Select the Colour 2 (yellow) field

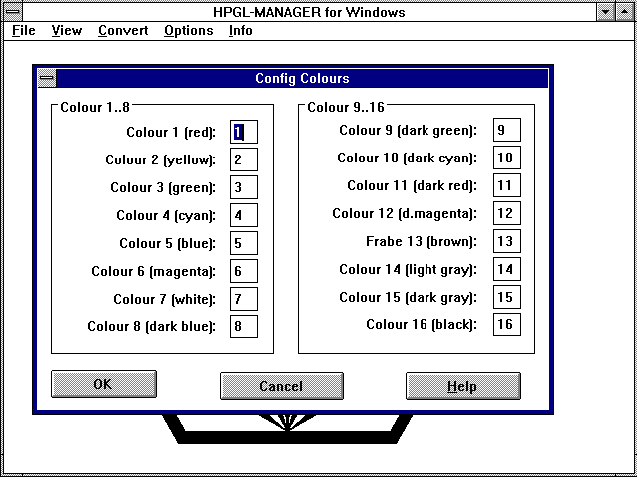244,160
